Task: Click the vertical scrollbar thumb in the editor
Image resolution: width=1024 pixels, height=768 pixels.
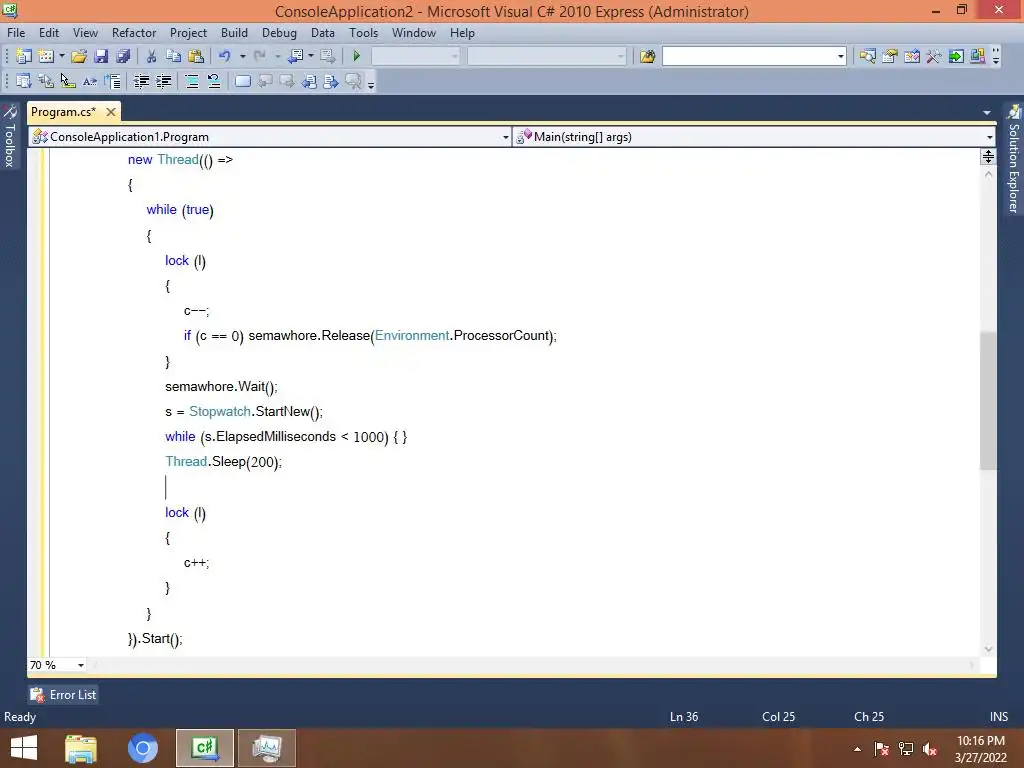Action: tap(988, 400)
